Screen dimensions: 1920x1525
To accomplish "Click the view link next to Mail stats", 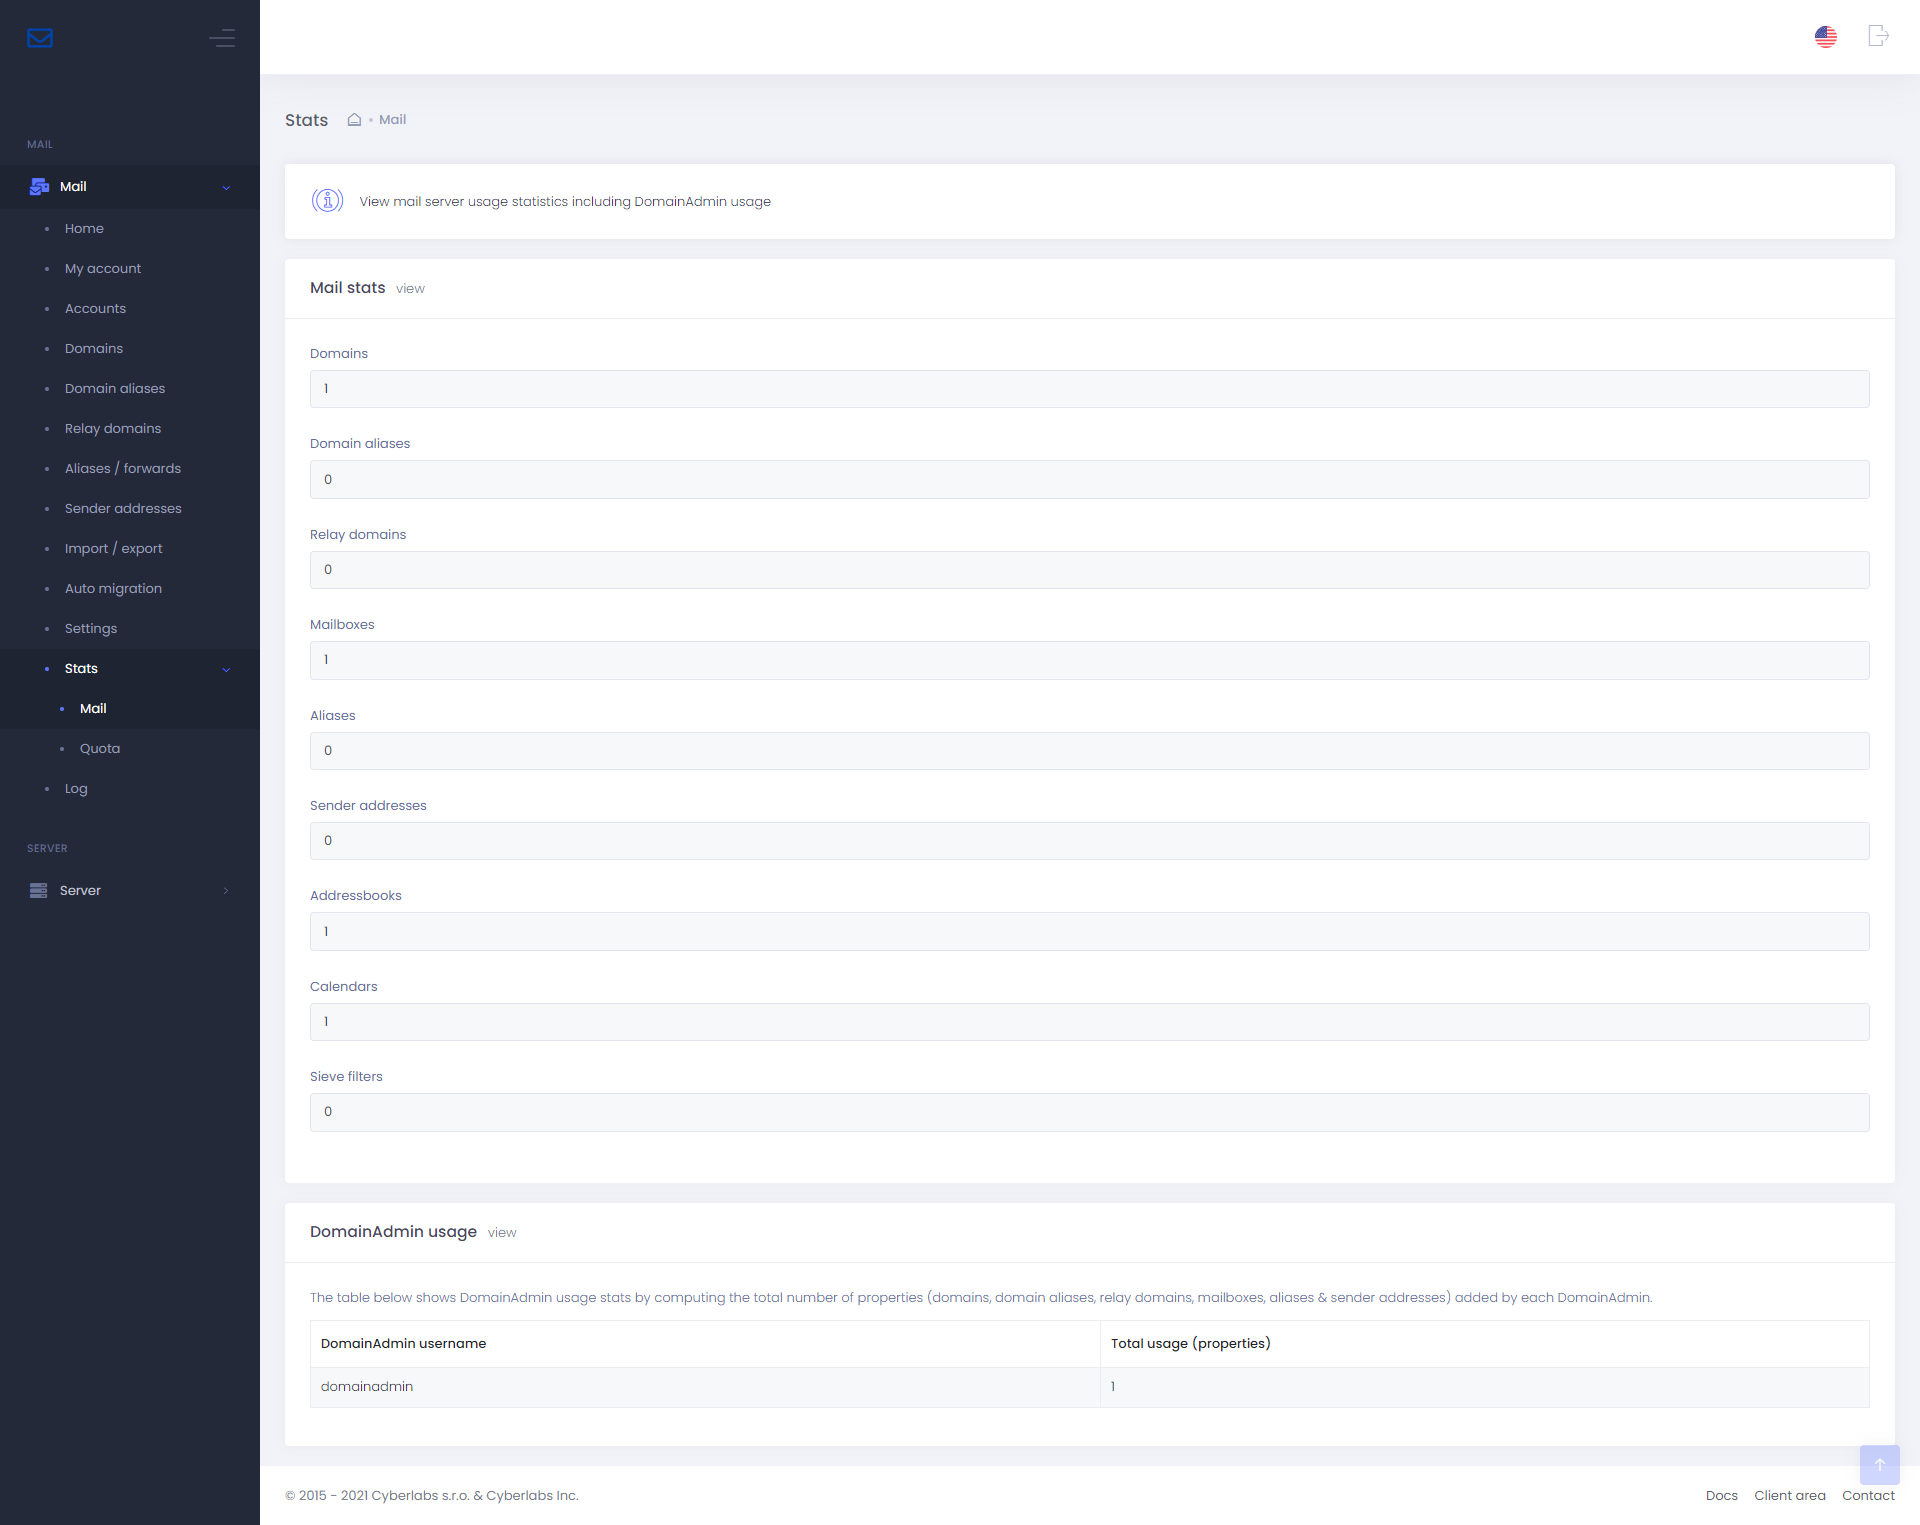I will (408, 288).
